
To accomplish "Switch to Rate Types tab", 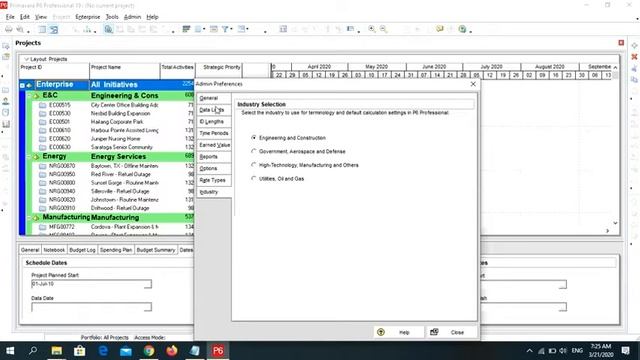I will point(214,180).
